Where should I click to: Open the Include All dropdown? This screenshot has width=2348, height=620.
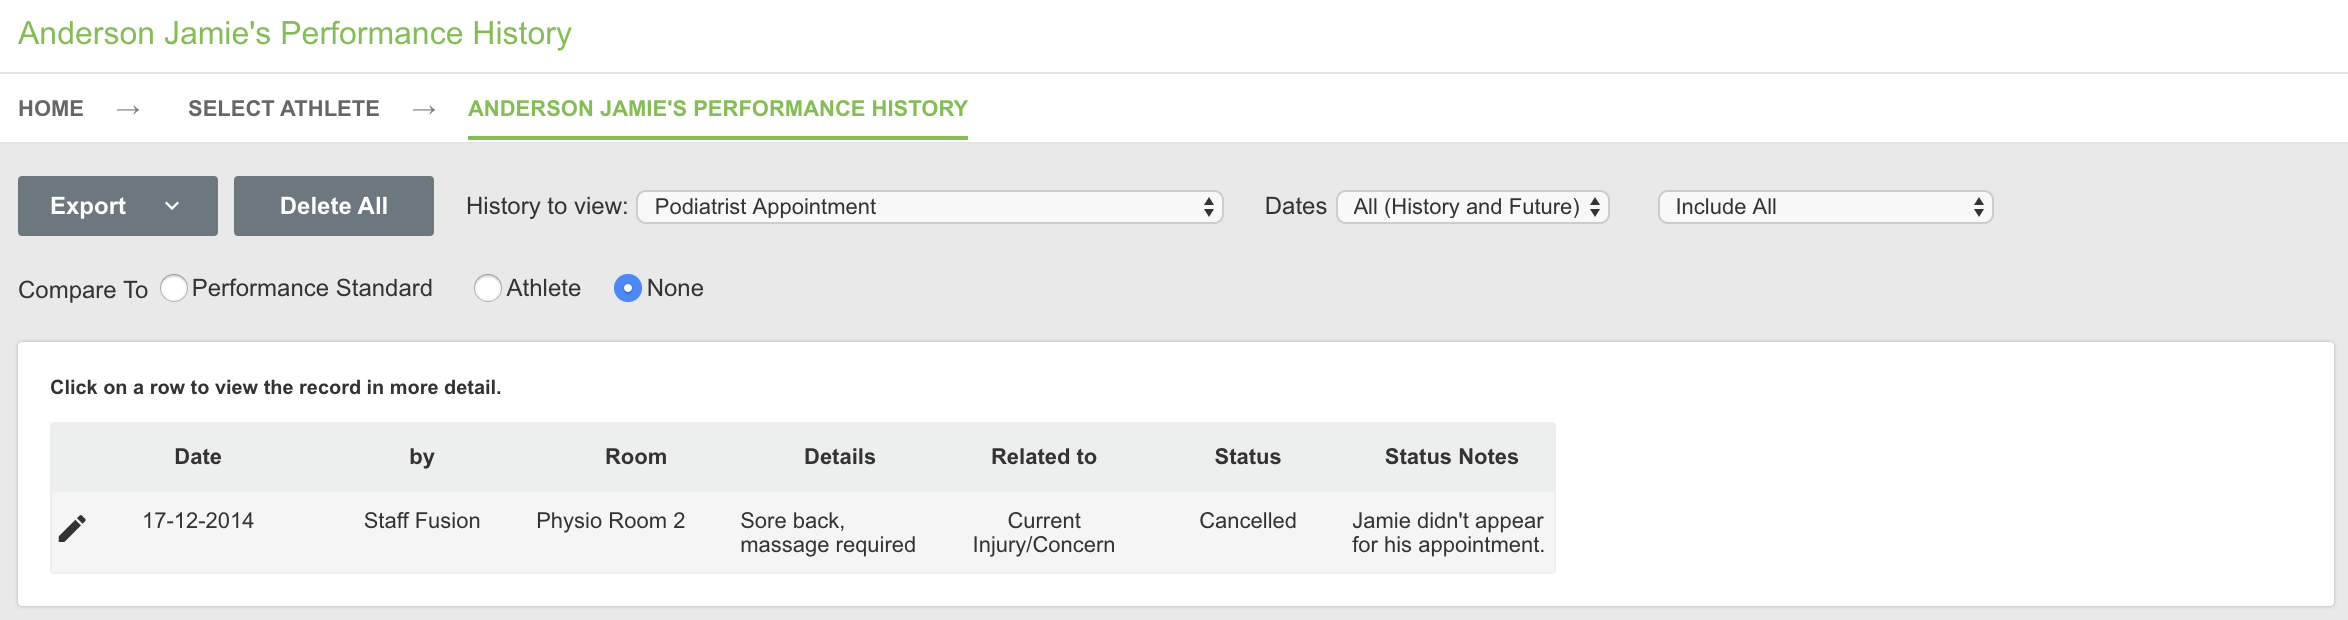[x=1825, y=207]
